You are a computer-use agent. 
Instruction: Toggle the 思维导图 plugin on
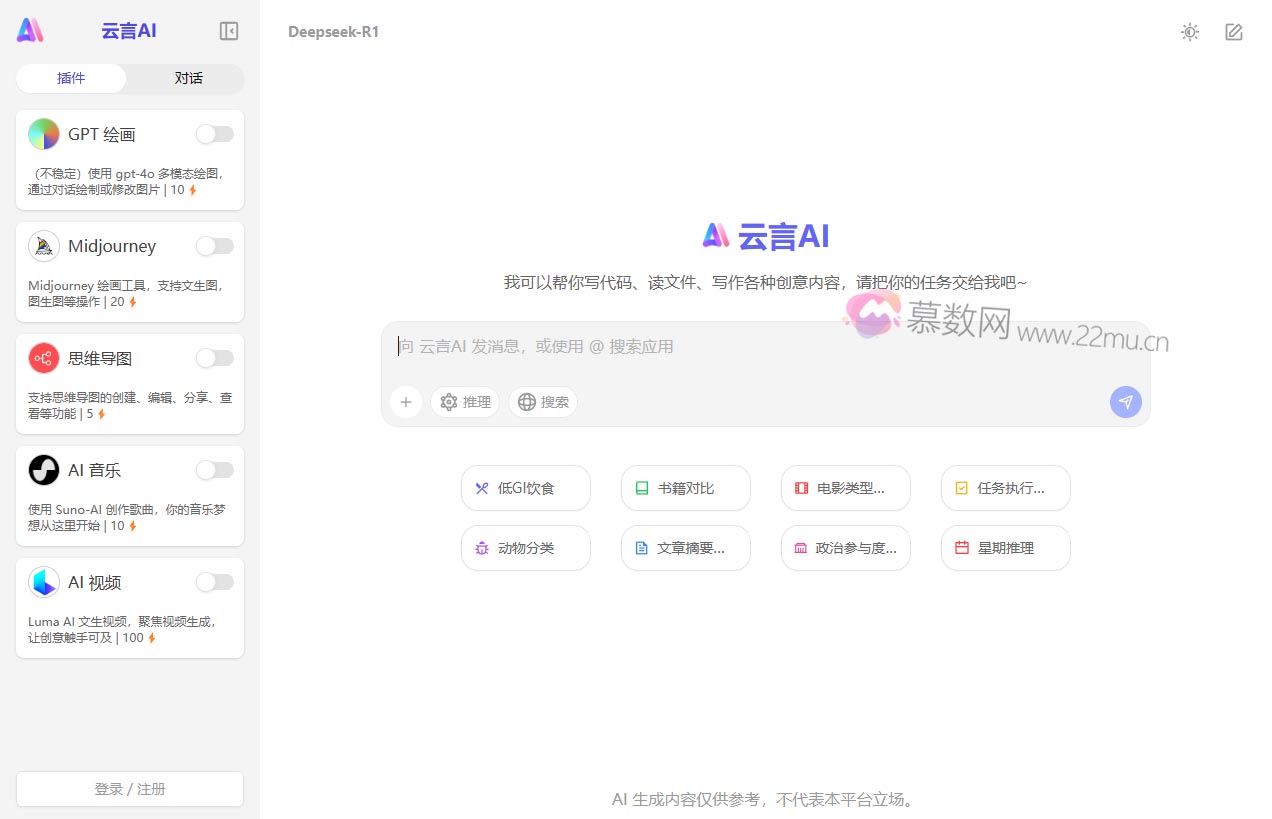click(x=214, y=357)
